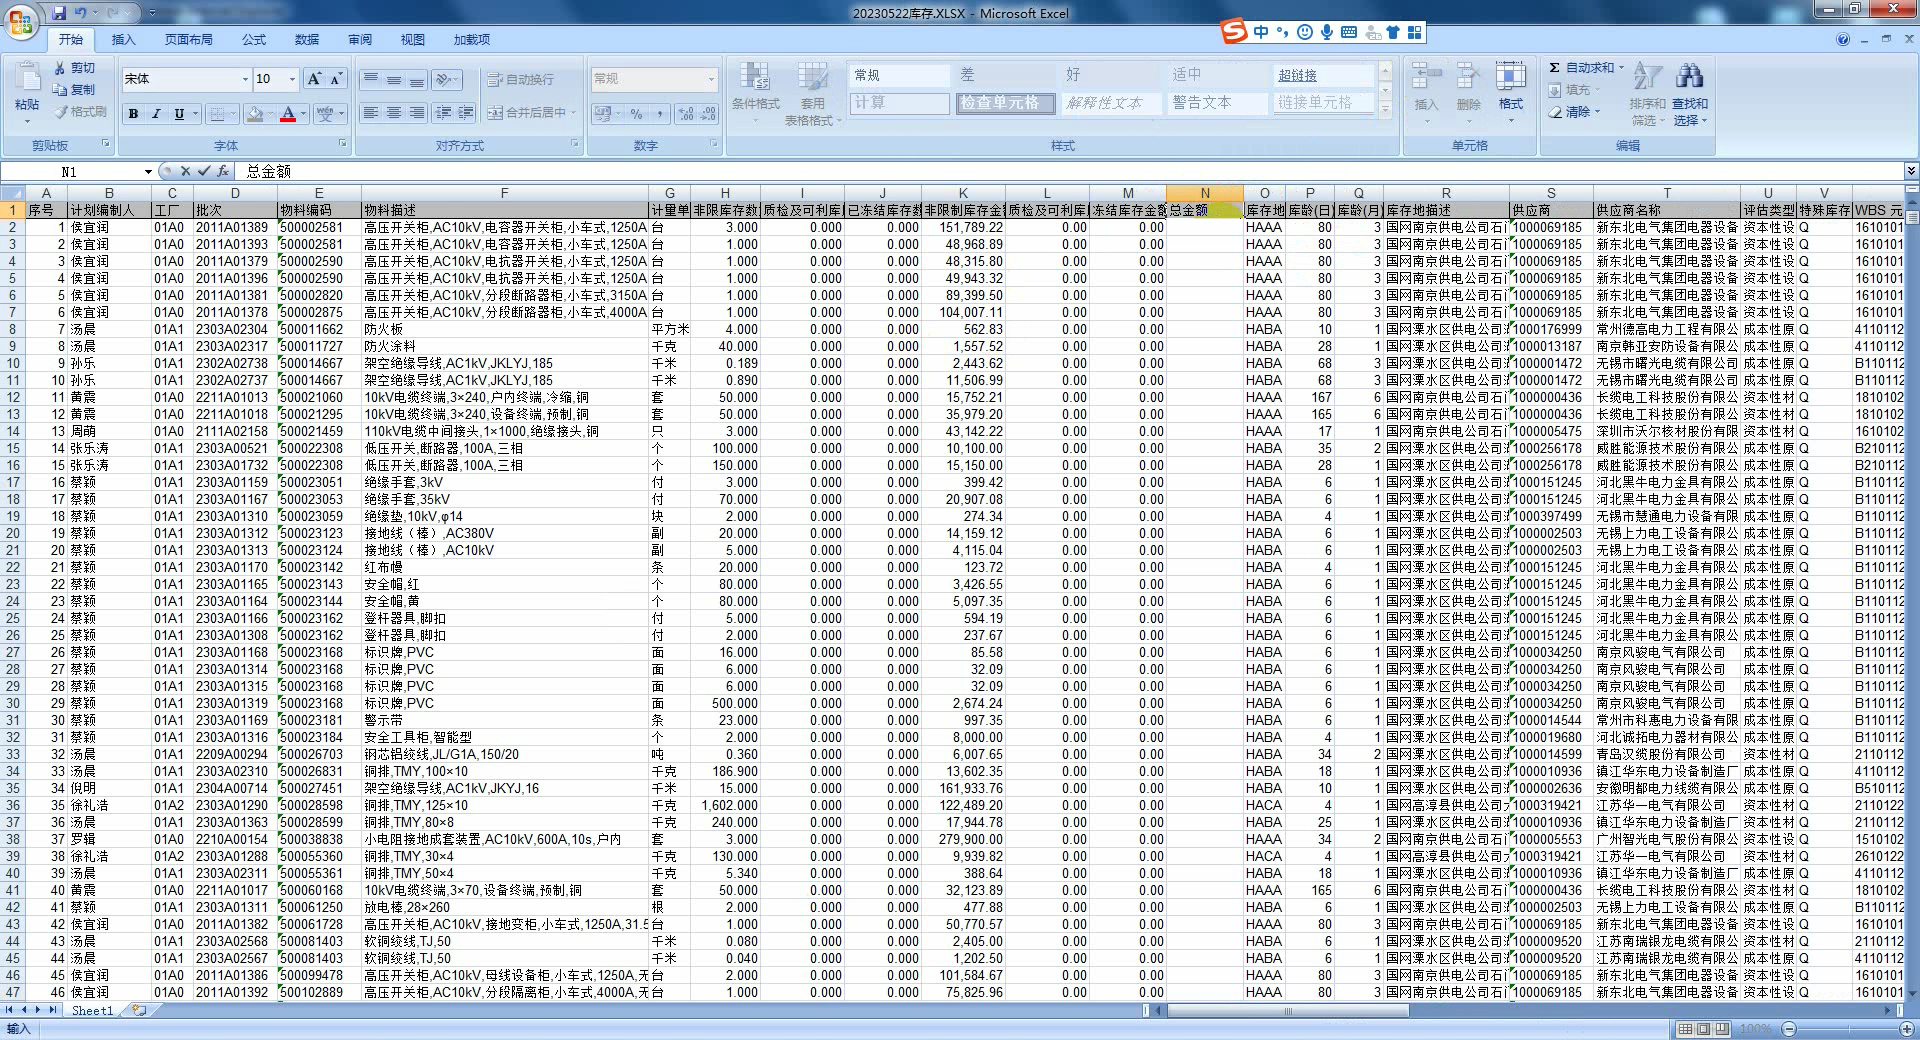1920x1040 pixels.
Task: Click the Excel Help question mark icon
Action: (x=1842, y=40)
